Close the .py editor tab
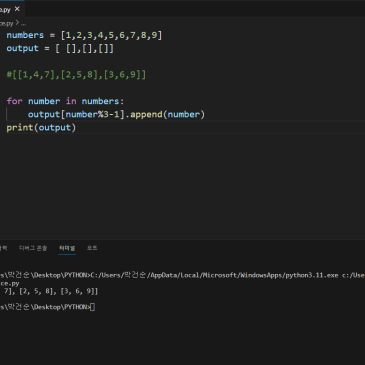Image resolution: width=365 pixels, height=365 pixels. [x=17, y=9]
